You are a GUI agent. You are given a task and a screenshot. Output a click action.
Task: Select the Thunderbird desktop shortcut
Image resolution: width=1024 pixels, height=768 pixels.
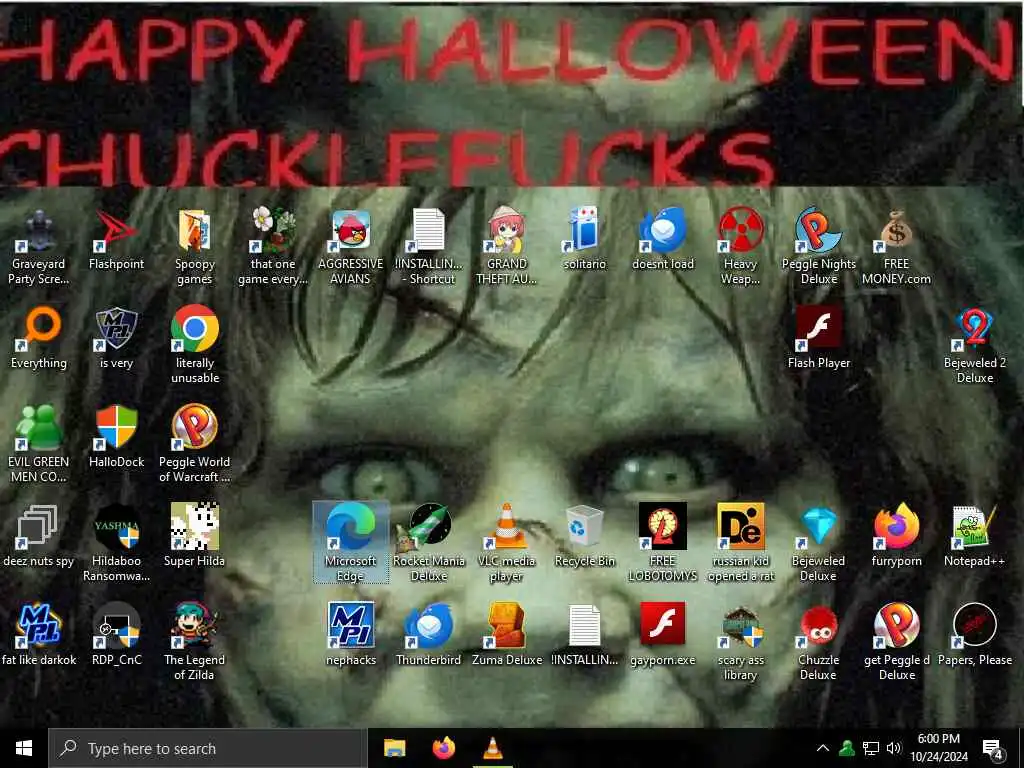point(429,635)
